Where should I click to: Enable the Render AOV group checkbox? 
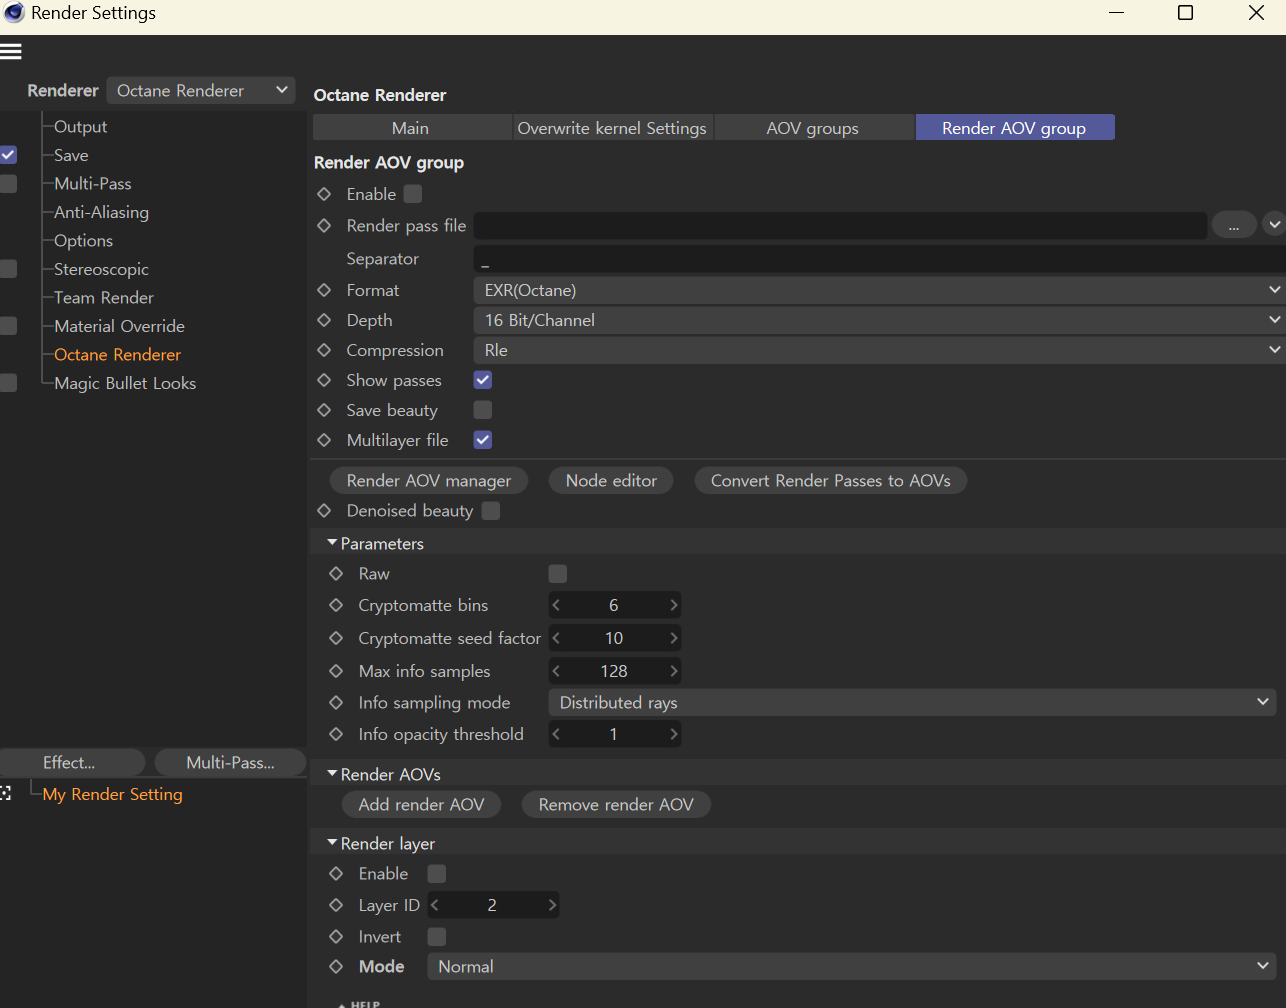[413, 194]
